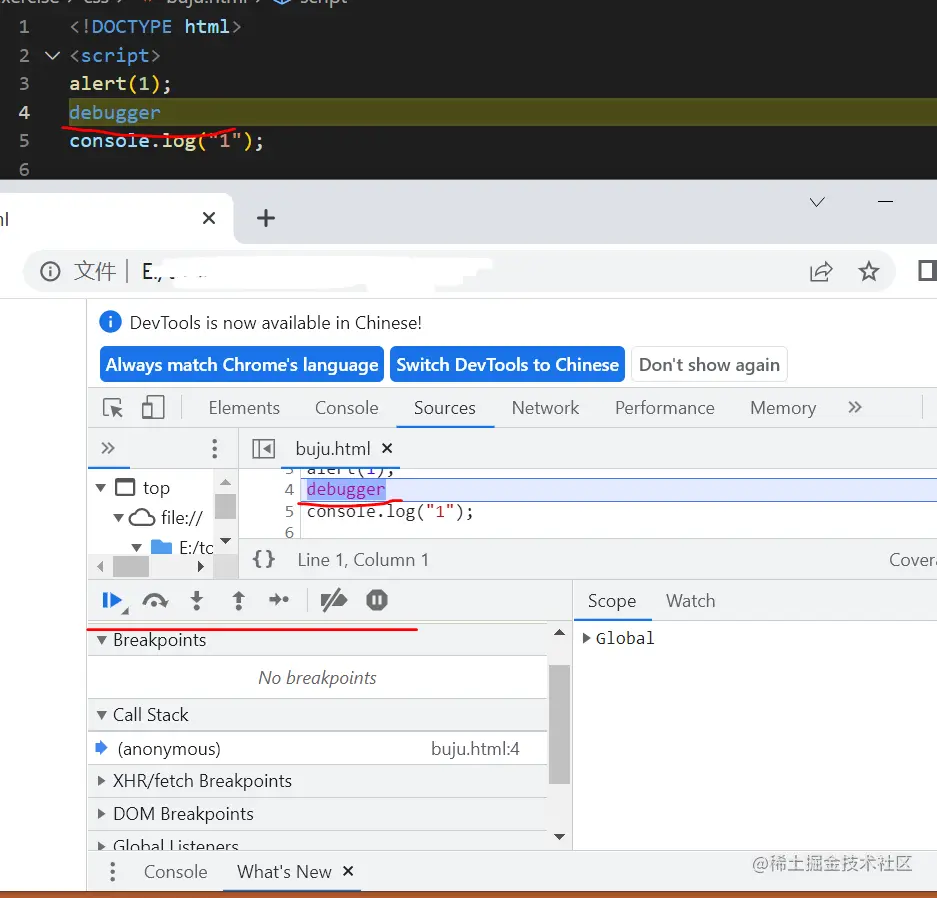Open the Elements tab
The width and height of the screenshot is (937, 898).
(x=244, y=408)
